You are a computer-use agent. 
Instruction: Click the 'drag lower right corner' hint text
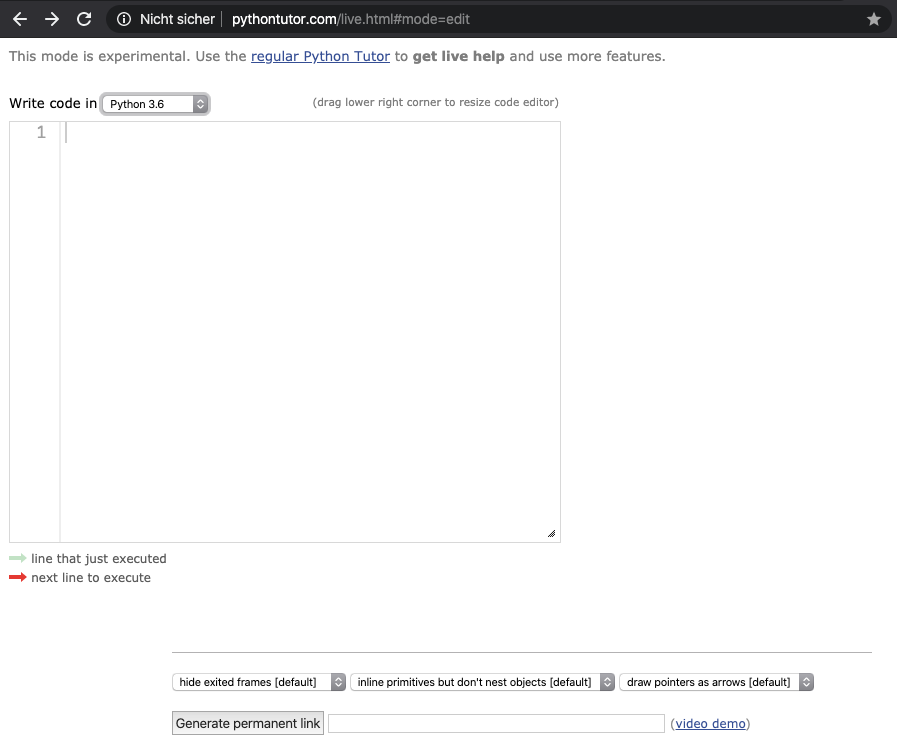pyautogui.click(x=435, y=102)
